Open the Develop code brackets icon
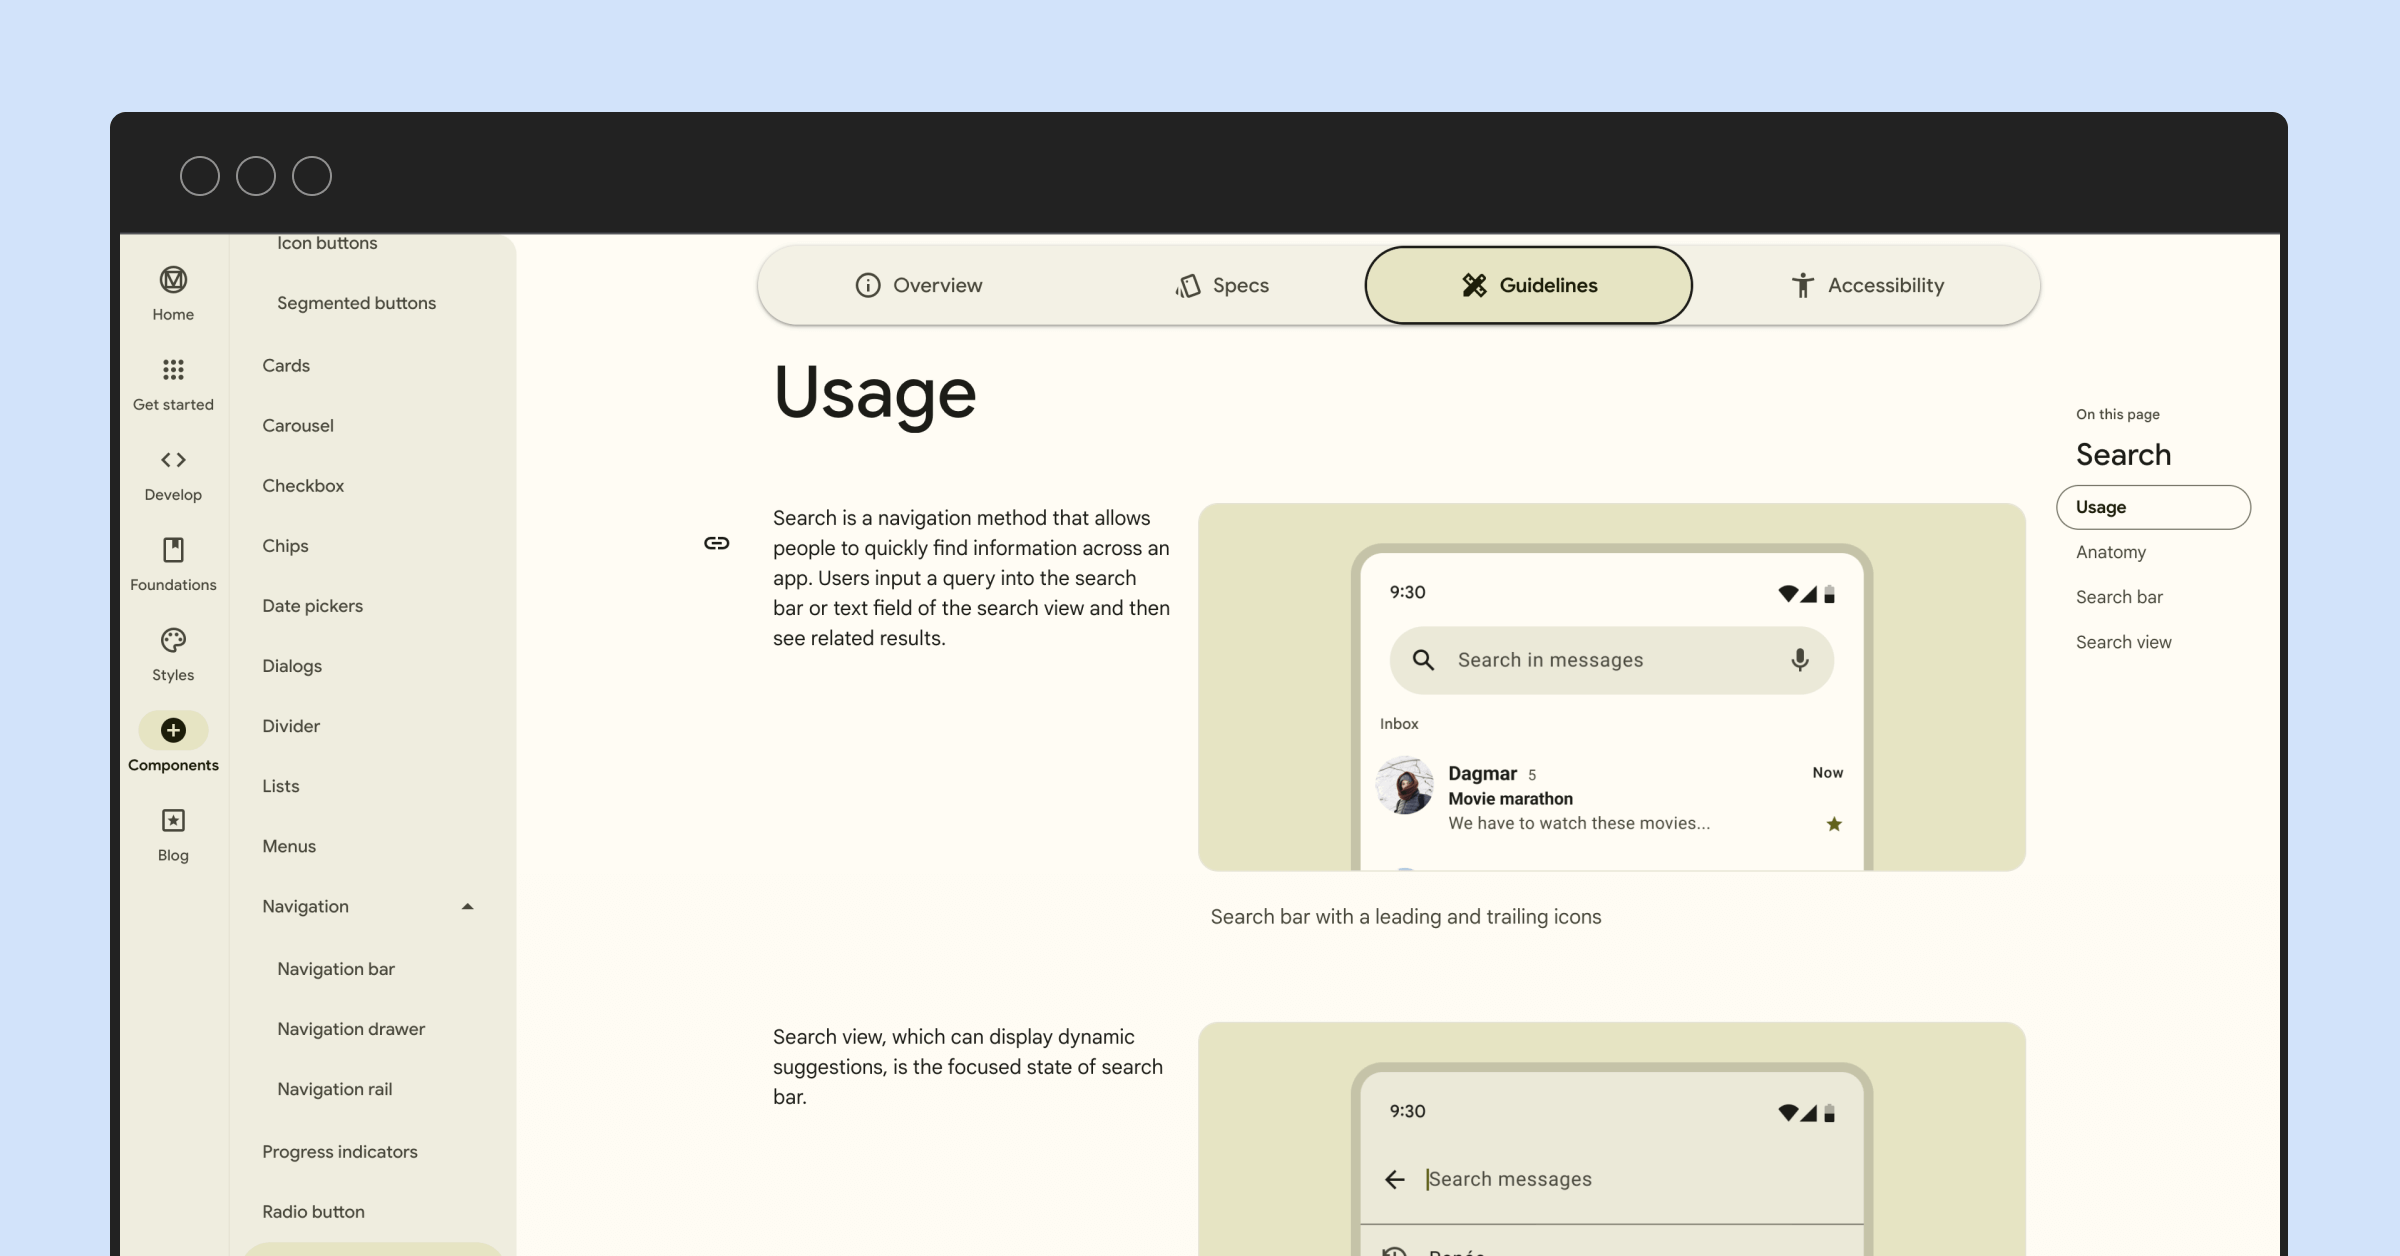This screenshot has width=2400, height=1256. [173, 460]
